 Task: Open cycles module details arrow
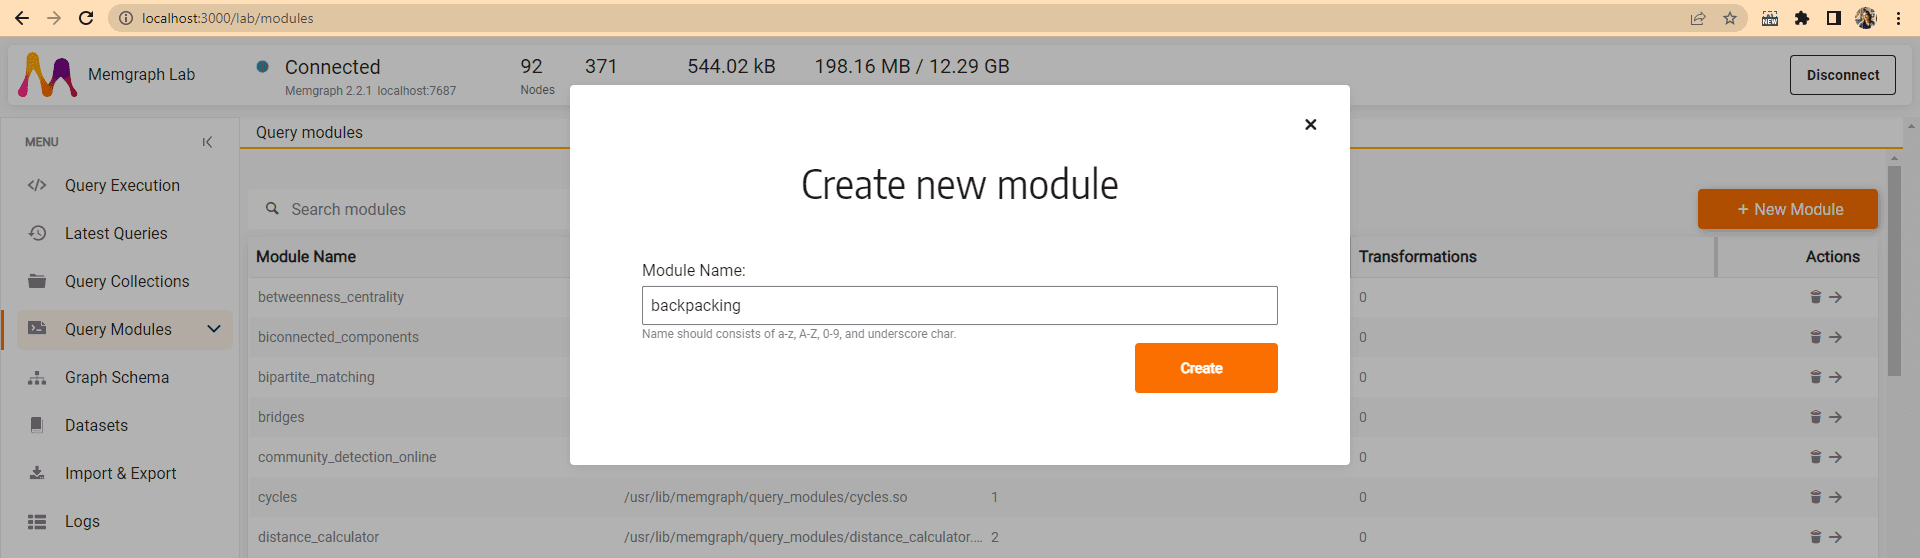1835,497
